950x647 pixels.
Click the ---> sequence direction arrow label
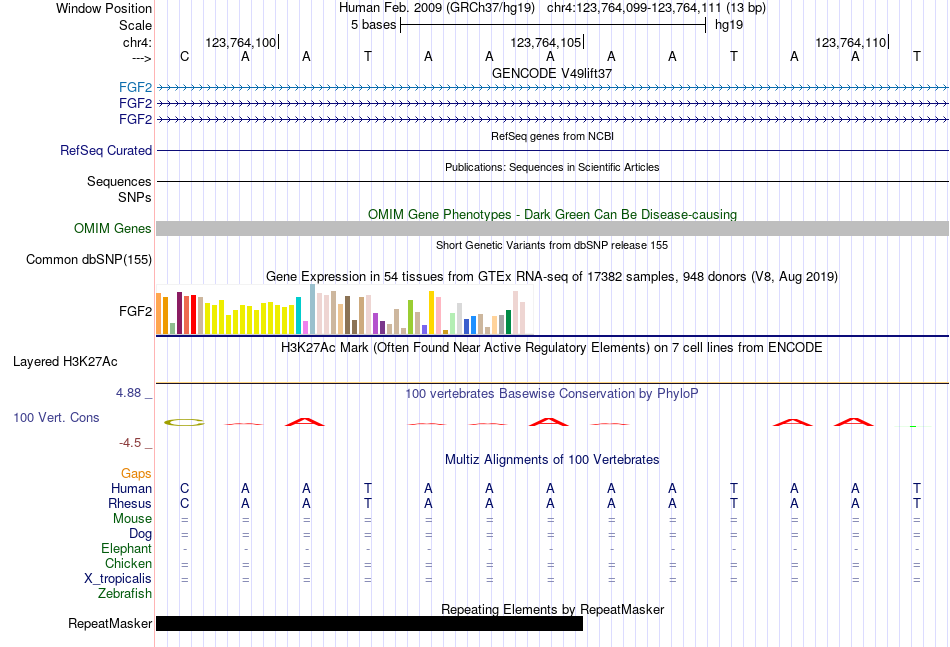pyautogui.click(x=142, y=58)
